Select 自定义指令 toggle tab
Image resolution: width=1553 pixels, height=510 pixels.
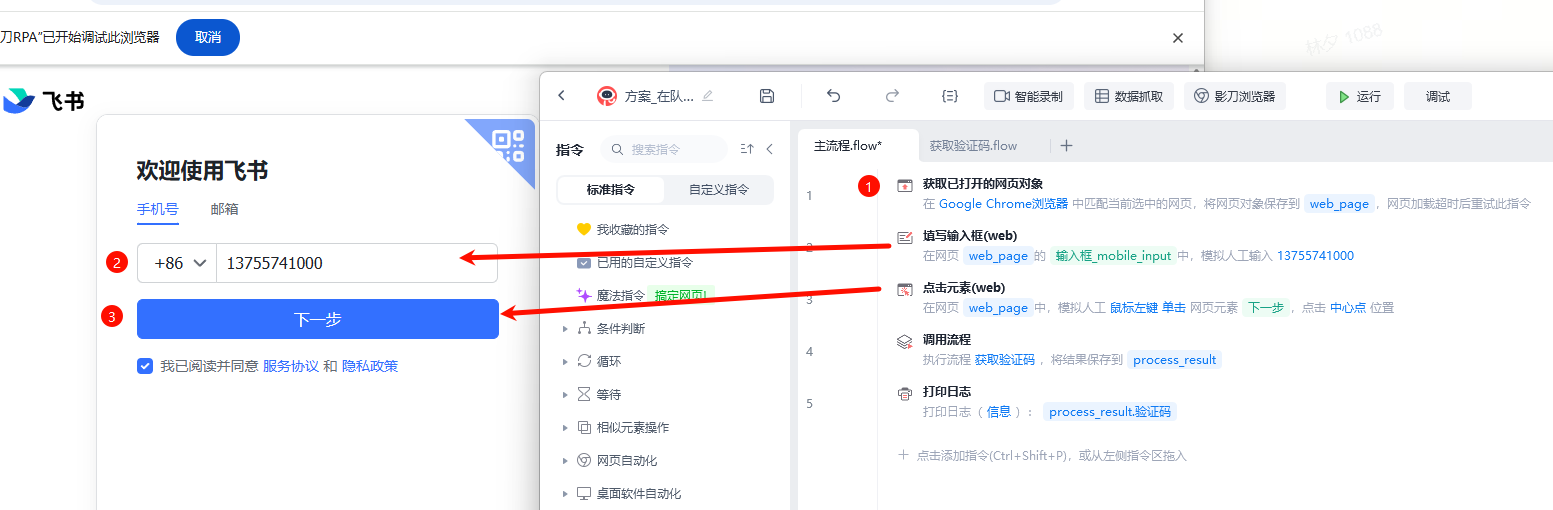click(x=719, y=190)
